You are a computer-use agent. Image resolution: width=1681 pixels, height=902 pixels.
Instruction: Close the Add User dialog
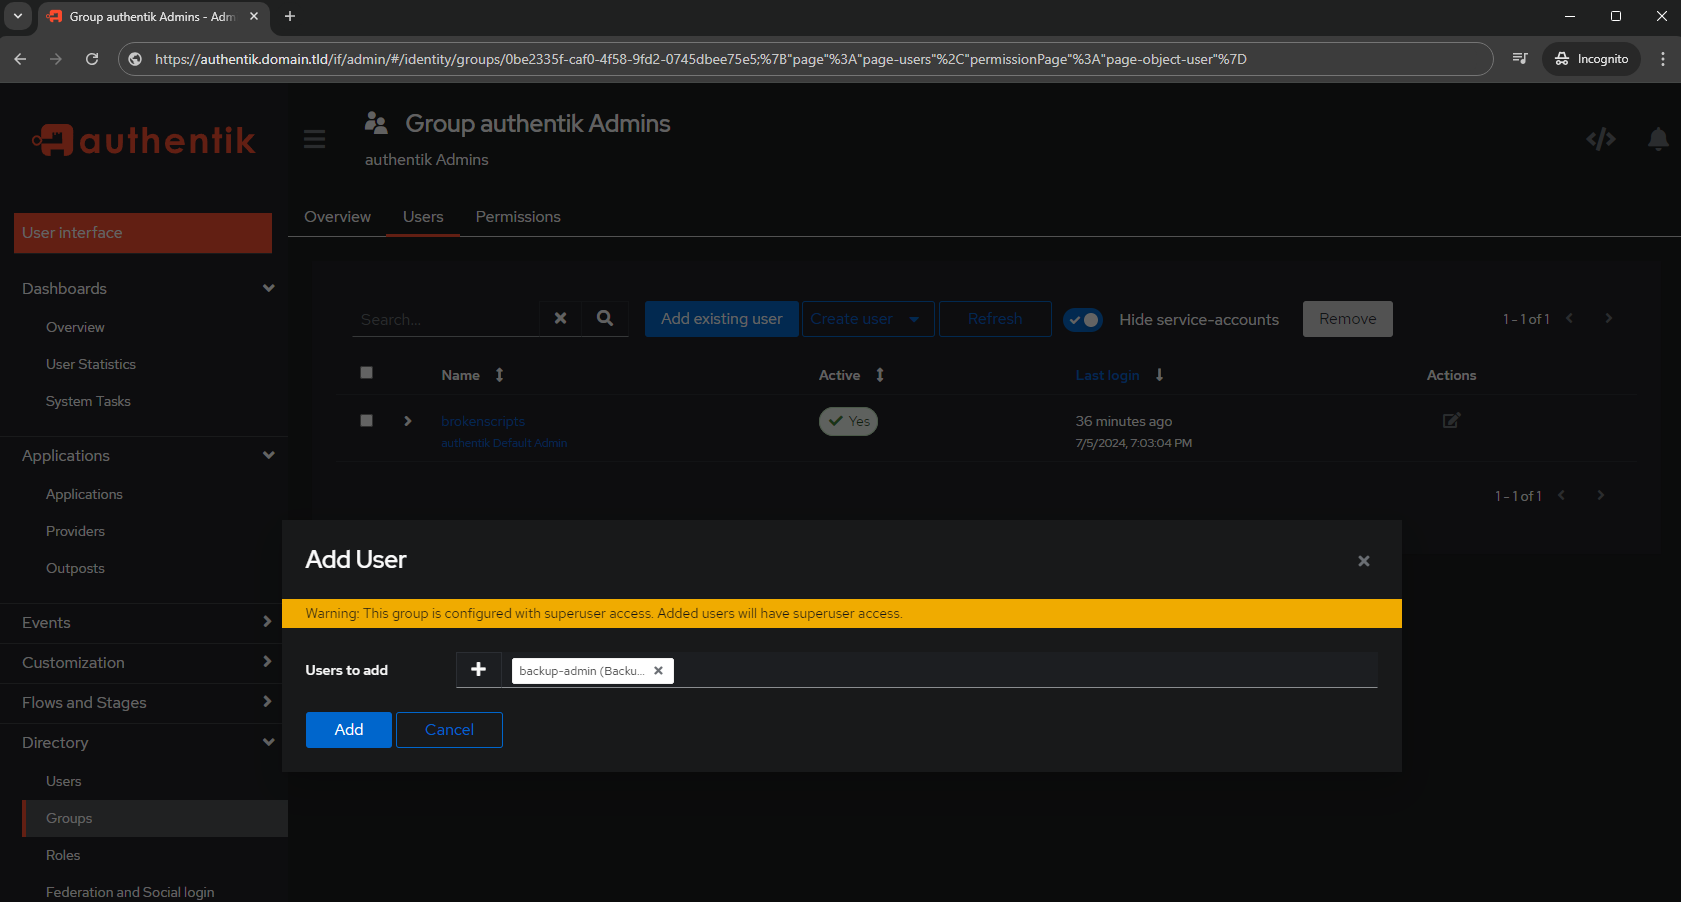(x=1364, y=561)
